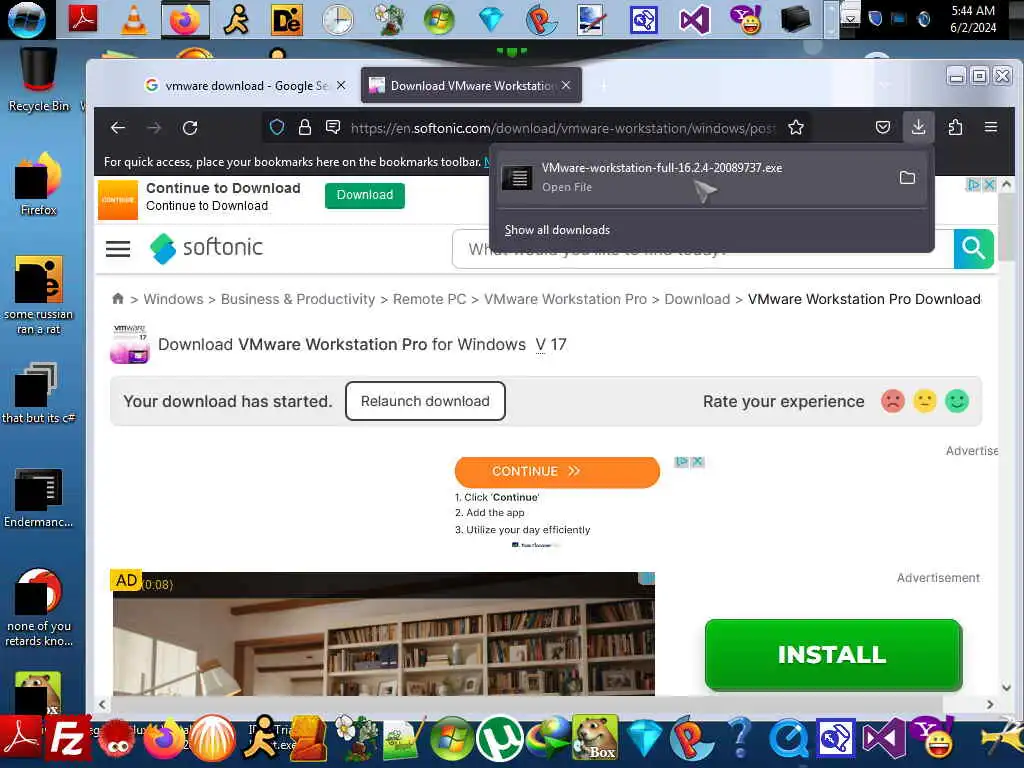Click the orange CONTINUE ad button
This screenshot has height=768, width=1024.
557,472
